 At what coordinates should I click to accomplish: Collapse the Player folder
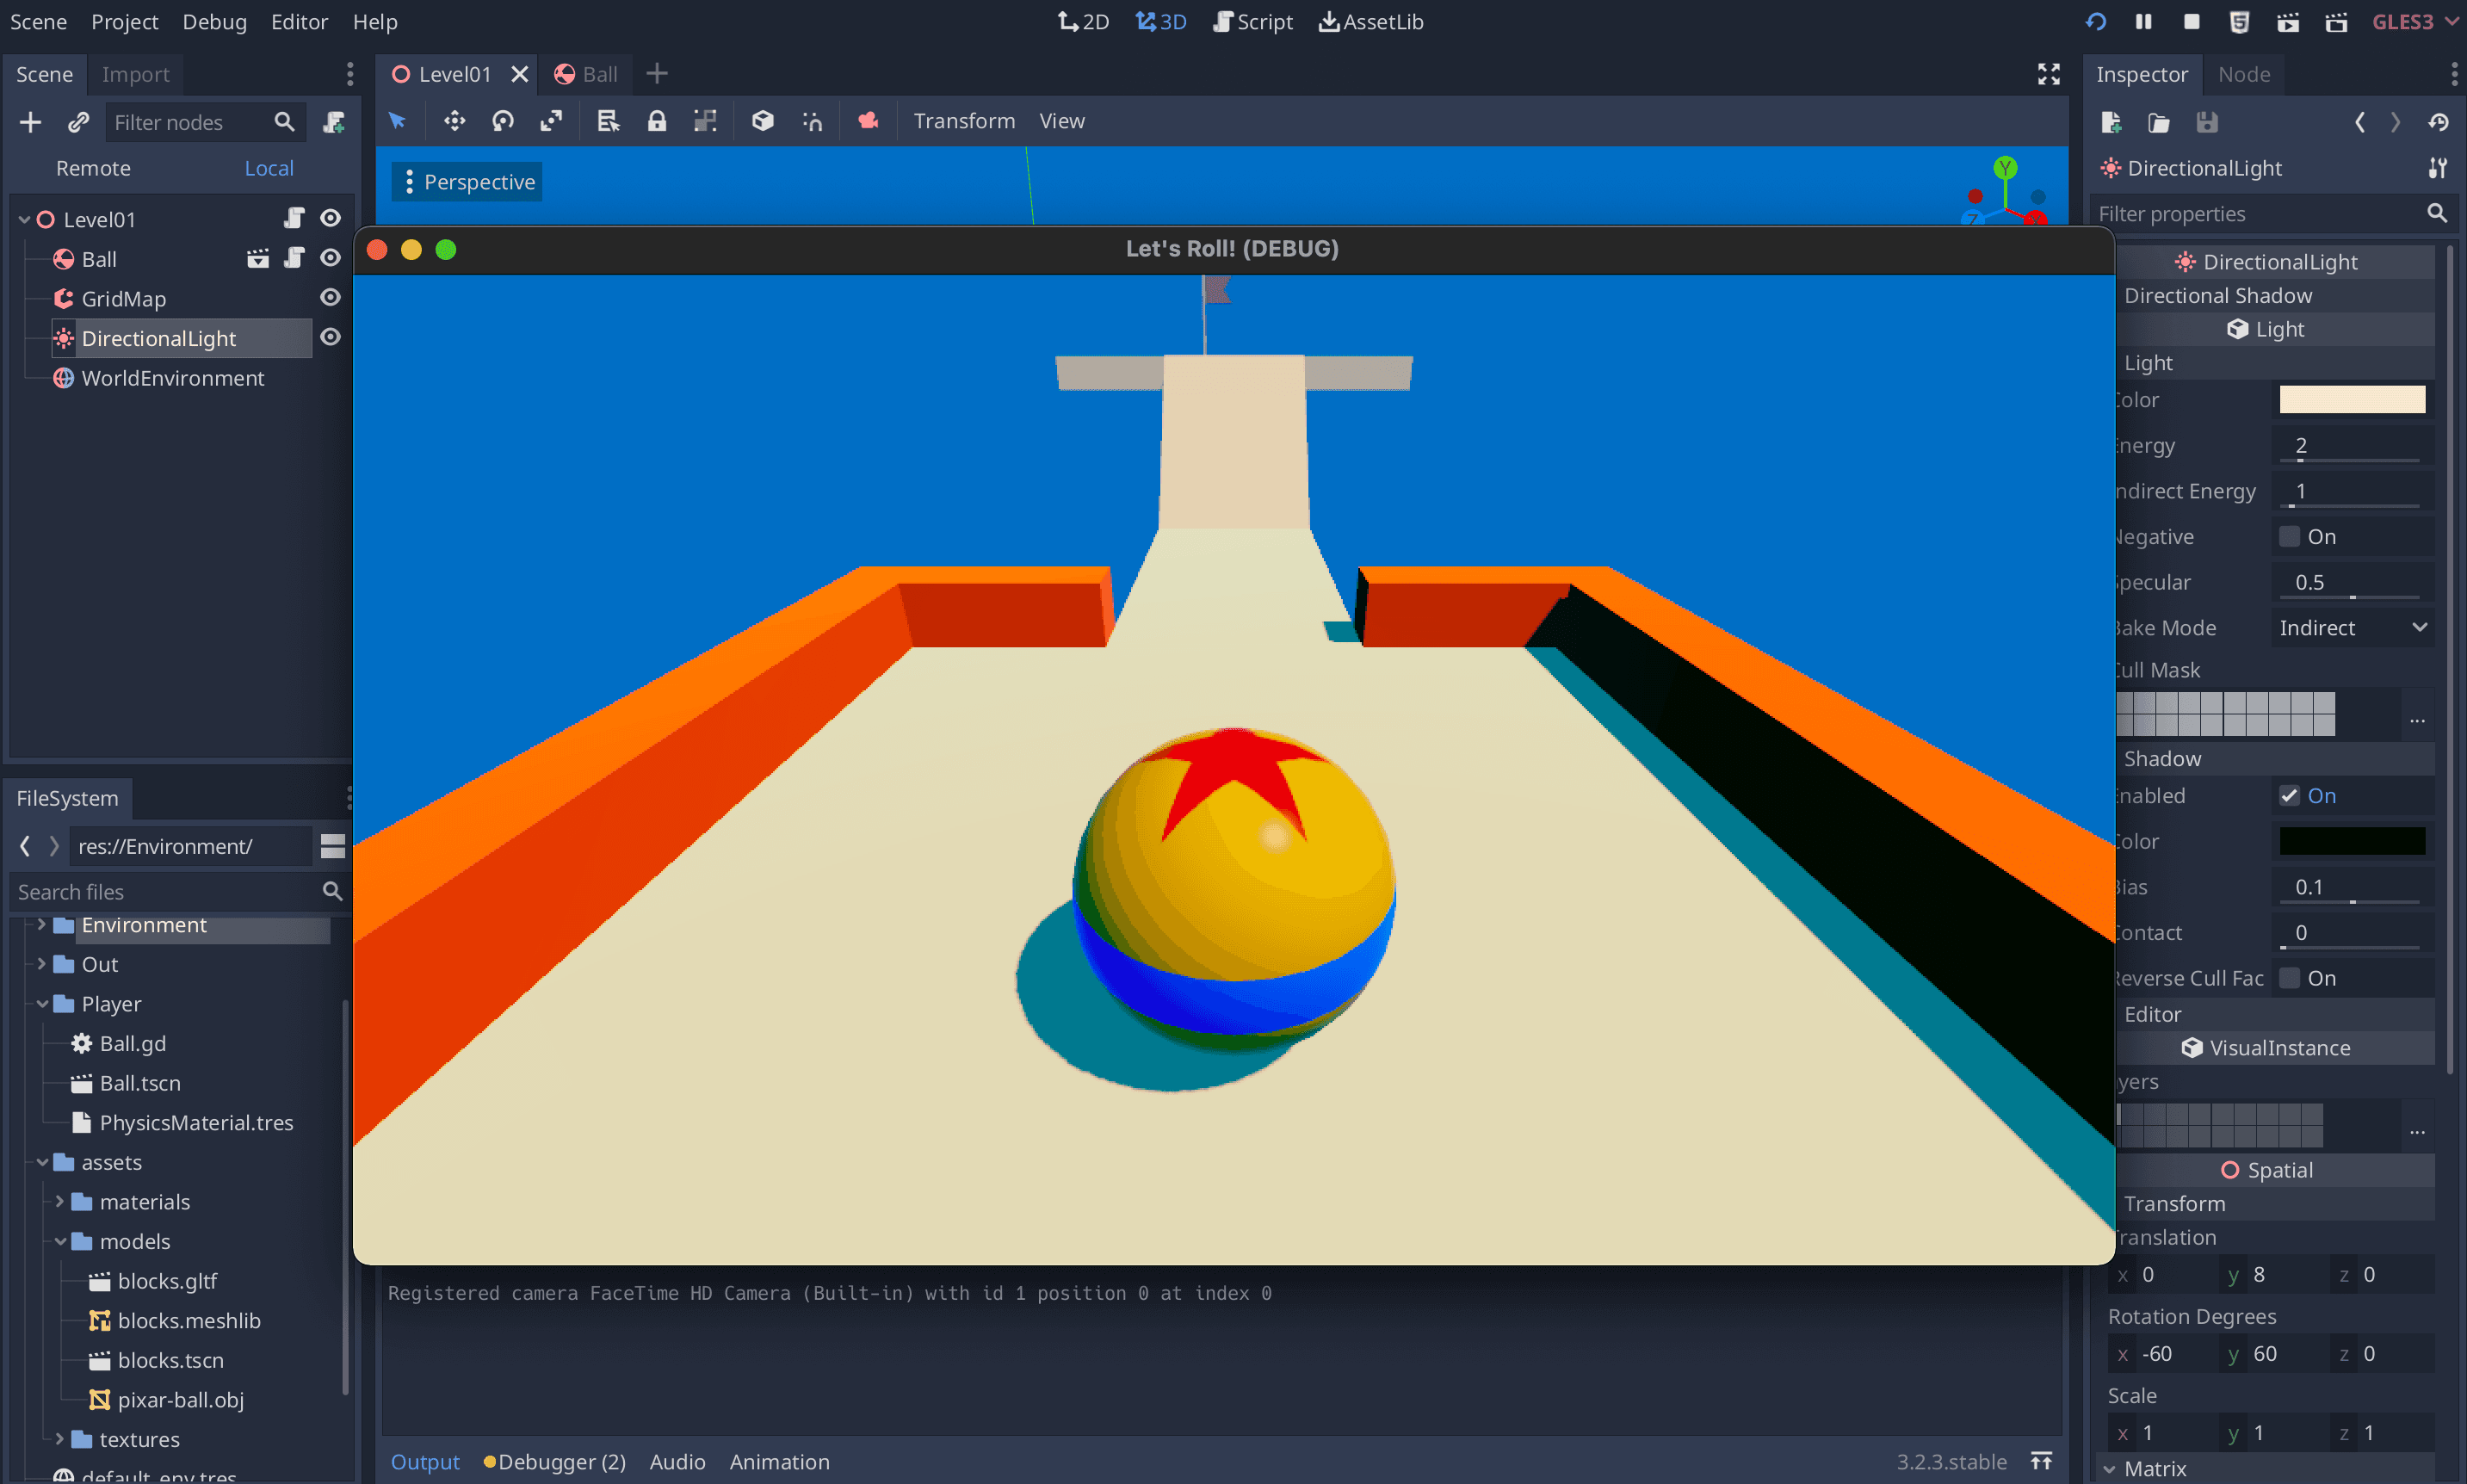(42, 1004)
